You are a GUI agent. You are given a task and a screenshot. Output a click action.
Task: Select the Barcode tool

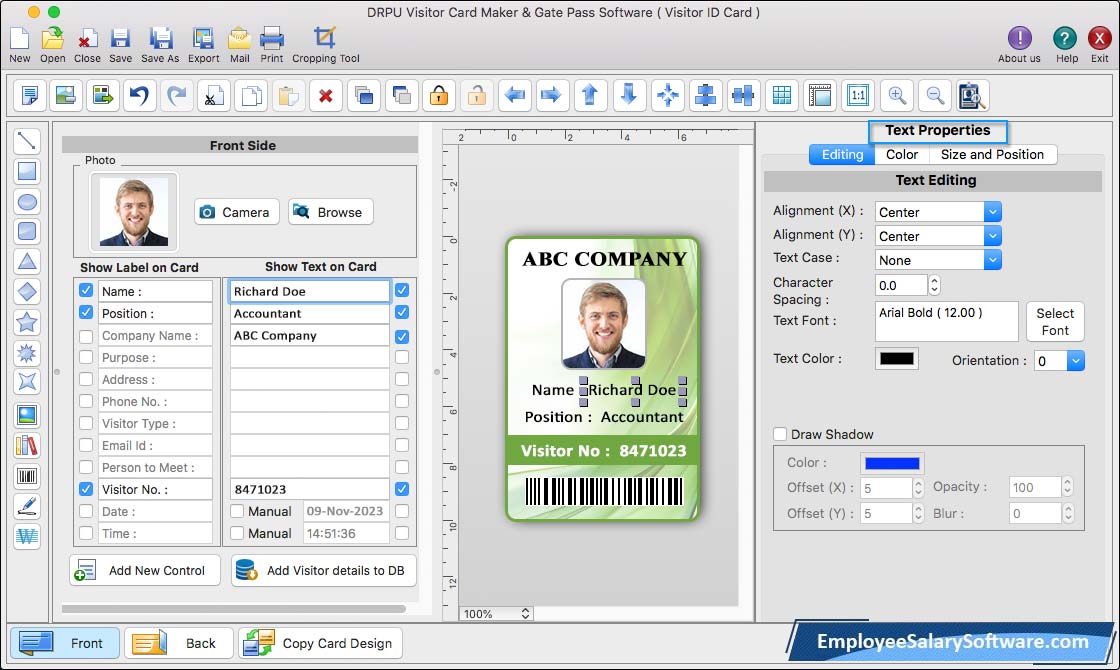click(x=26, y=476)
